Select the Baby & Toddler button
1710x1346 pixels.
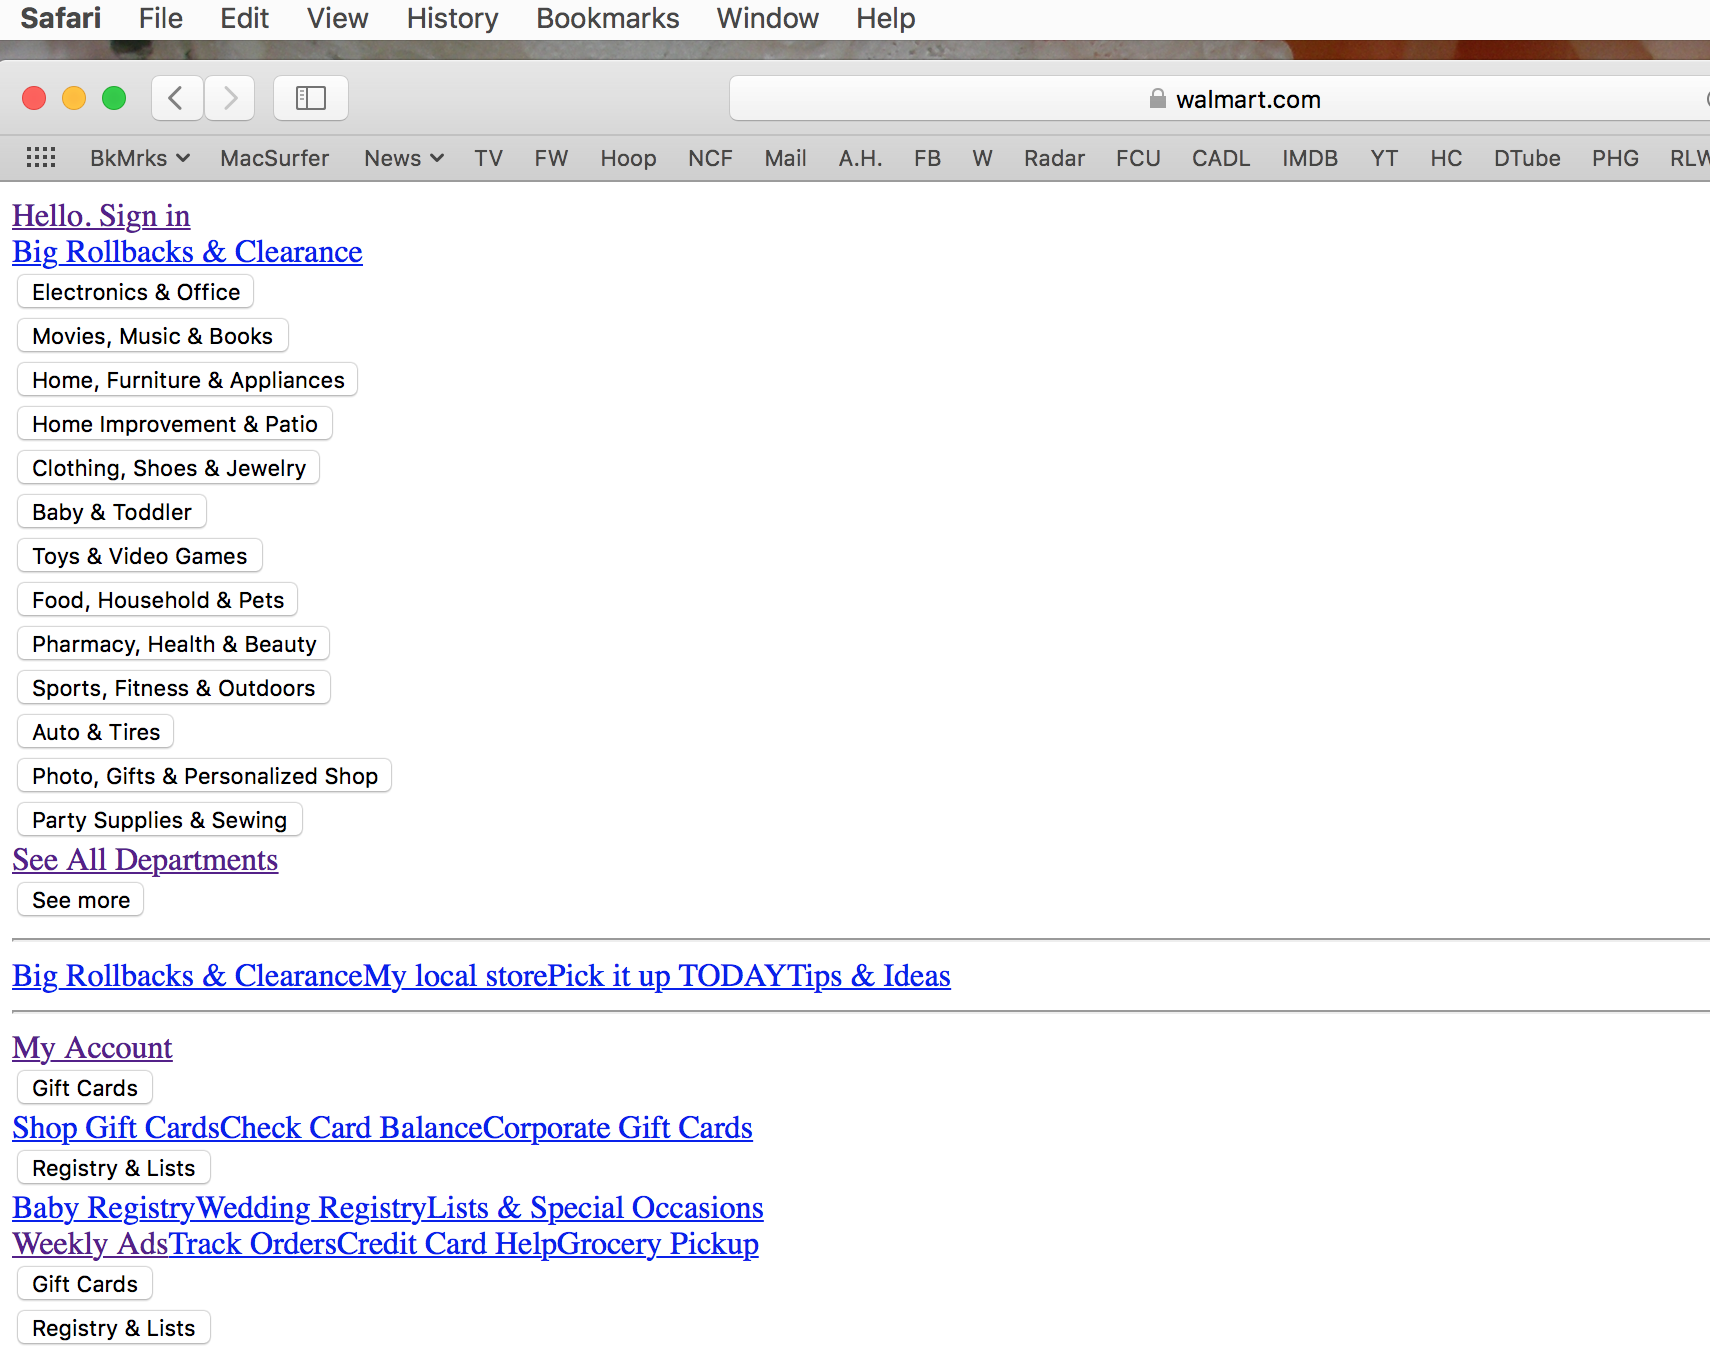pyautogui.click(x=112, y=512)
